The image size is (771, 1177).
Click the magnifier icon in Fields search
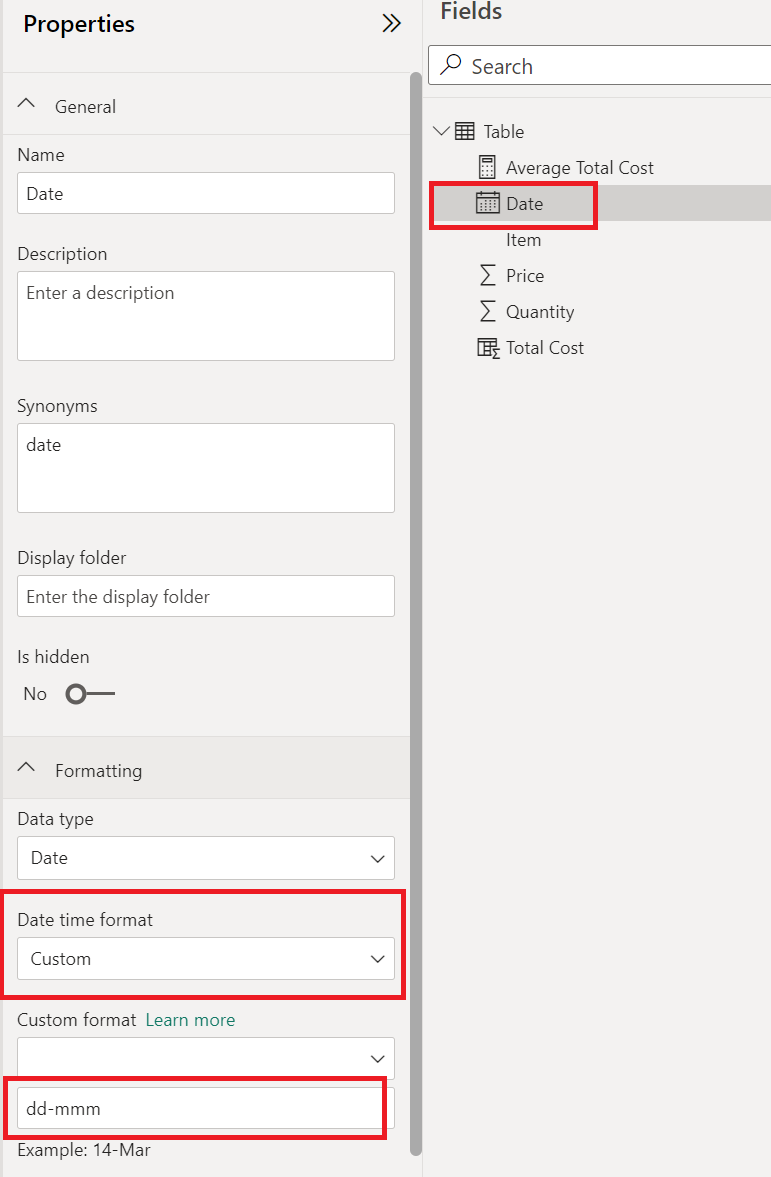click(x=450, y=65)
